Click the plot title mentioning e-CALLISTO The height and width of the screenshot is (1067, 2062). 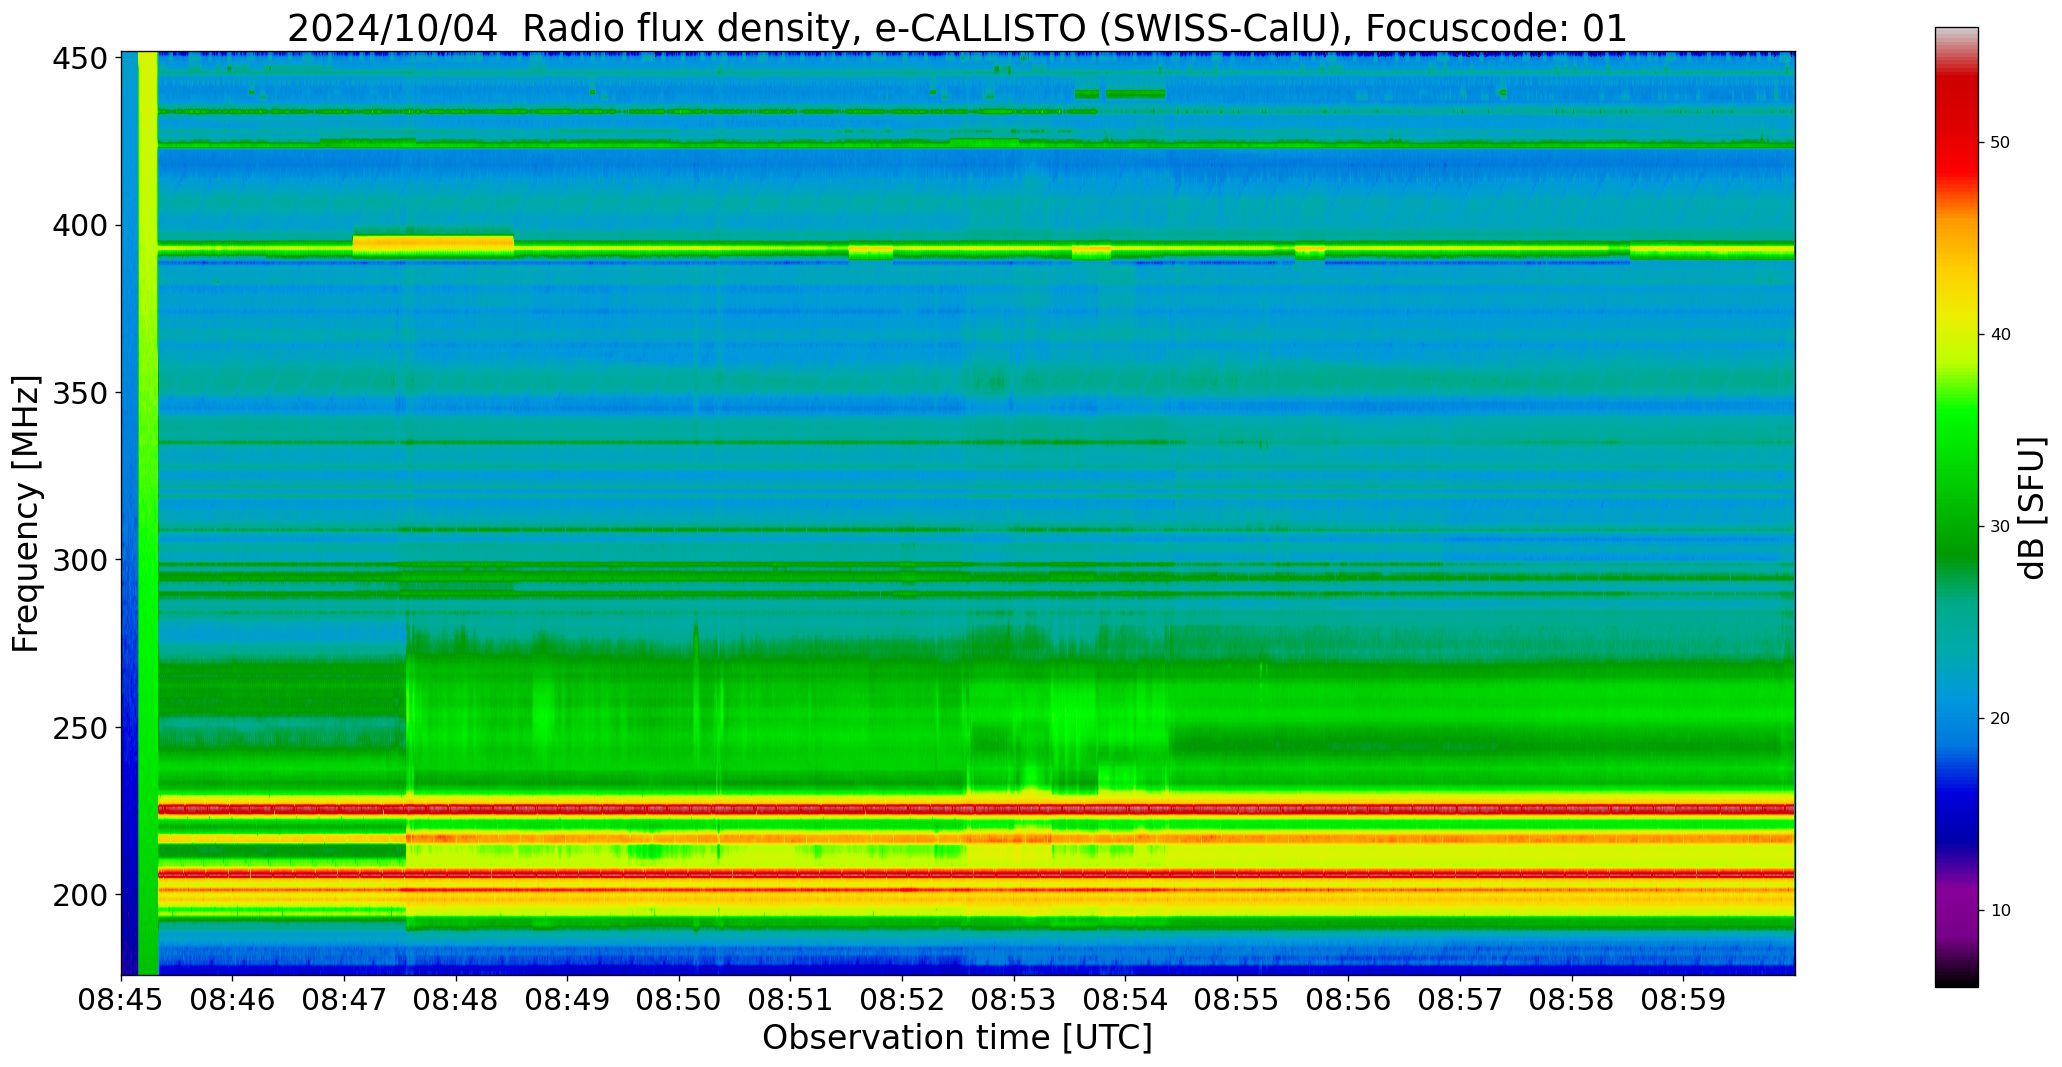point(957,28)
